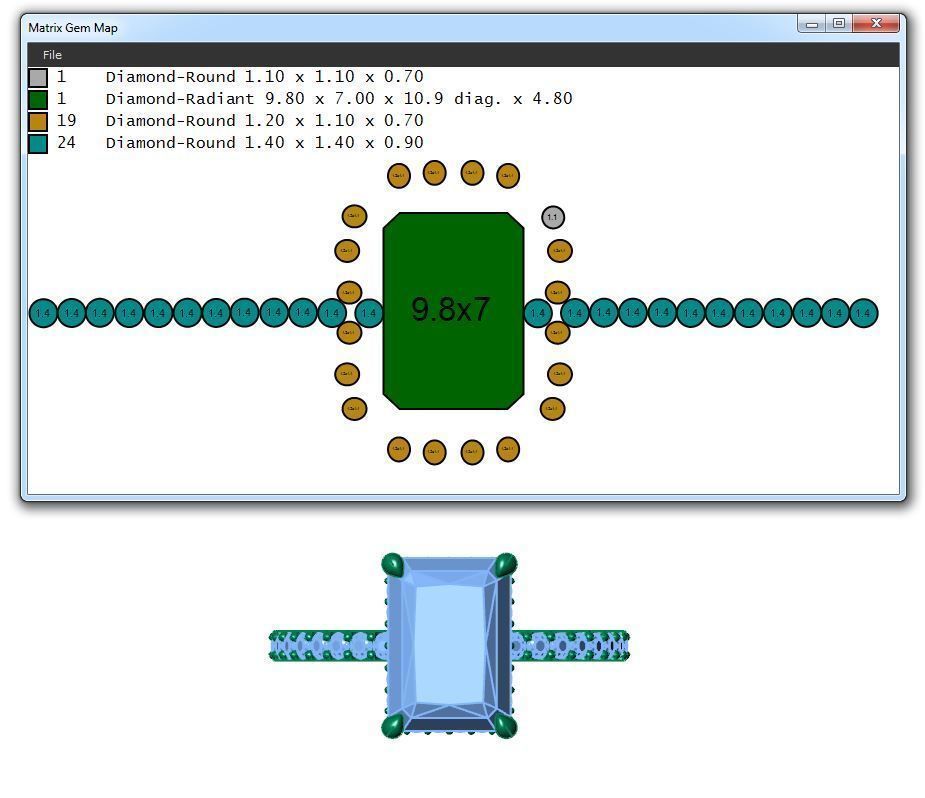Click the green 9.8x7 radiant center stone
The image size is (925, 798).
[x=453, y=311]
